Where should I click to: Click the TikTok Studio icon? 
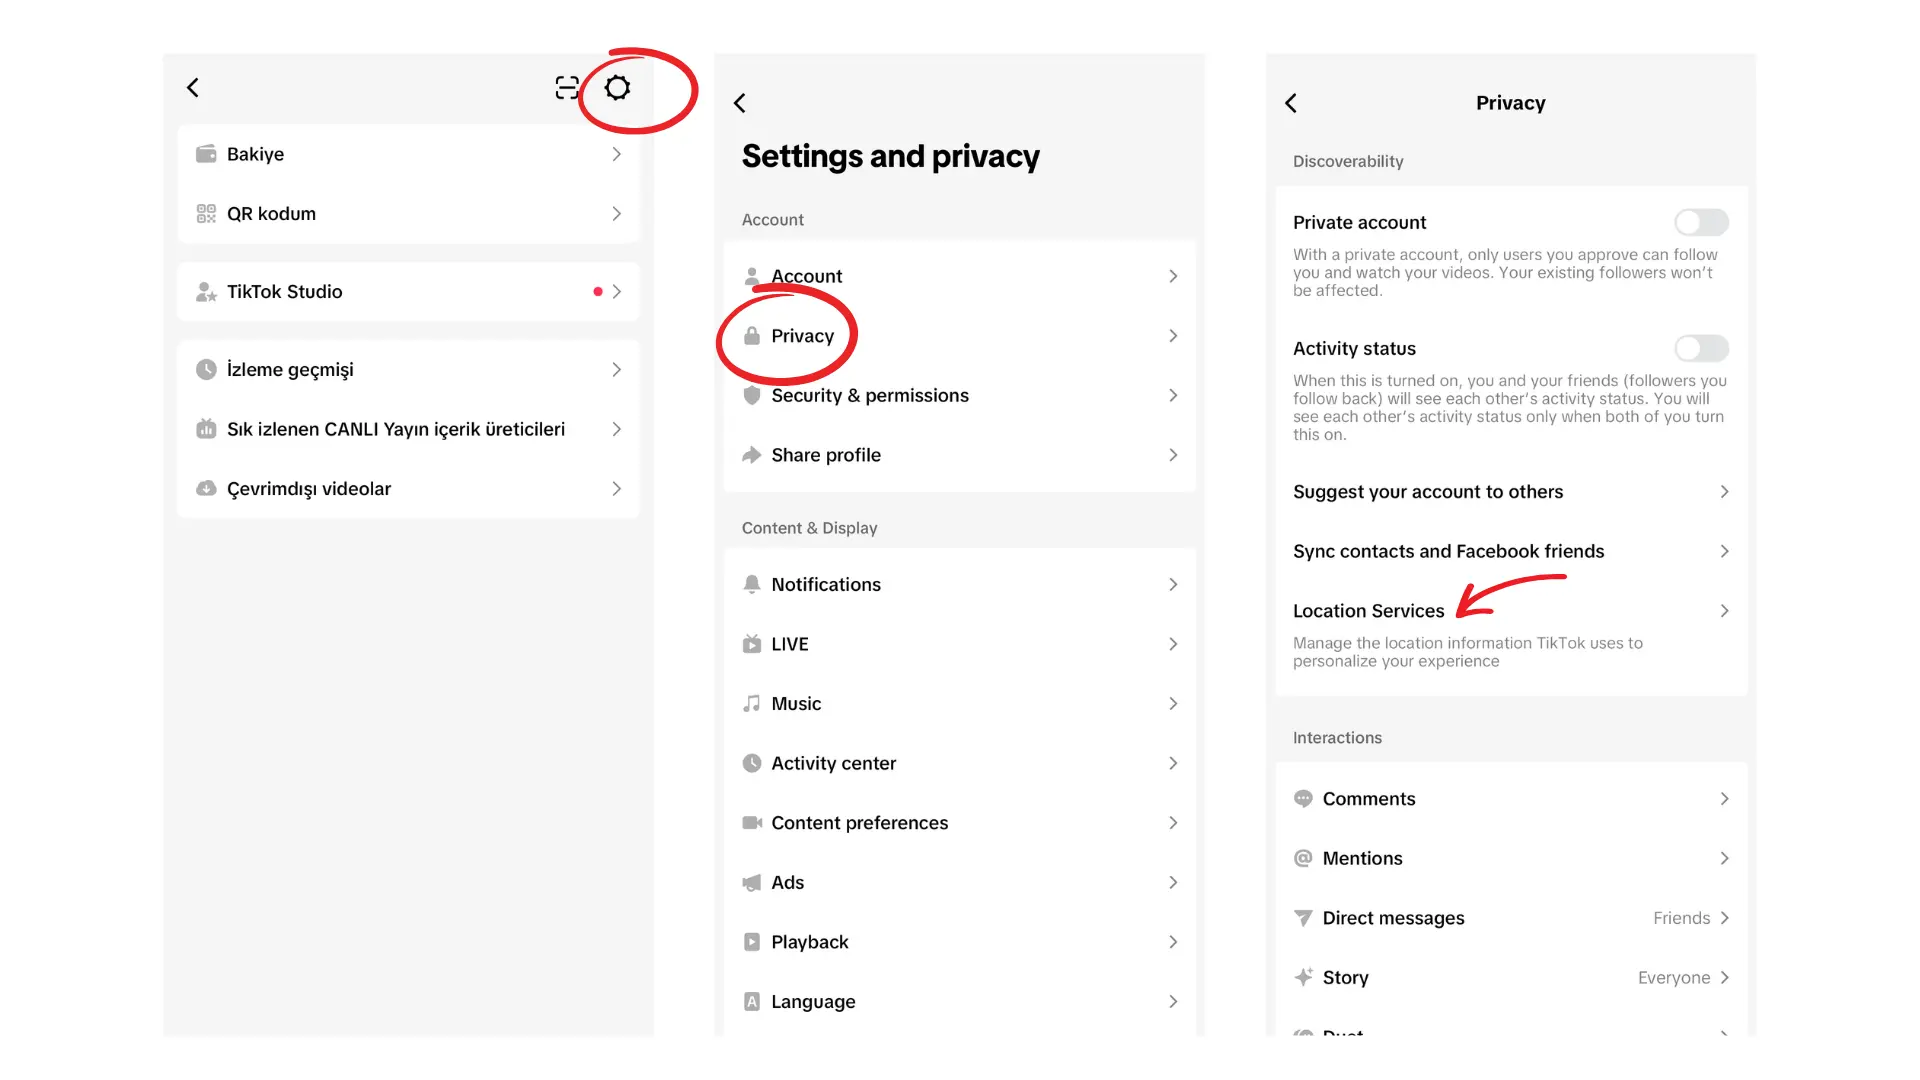point(204,290)
